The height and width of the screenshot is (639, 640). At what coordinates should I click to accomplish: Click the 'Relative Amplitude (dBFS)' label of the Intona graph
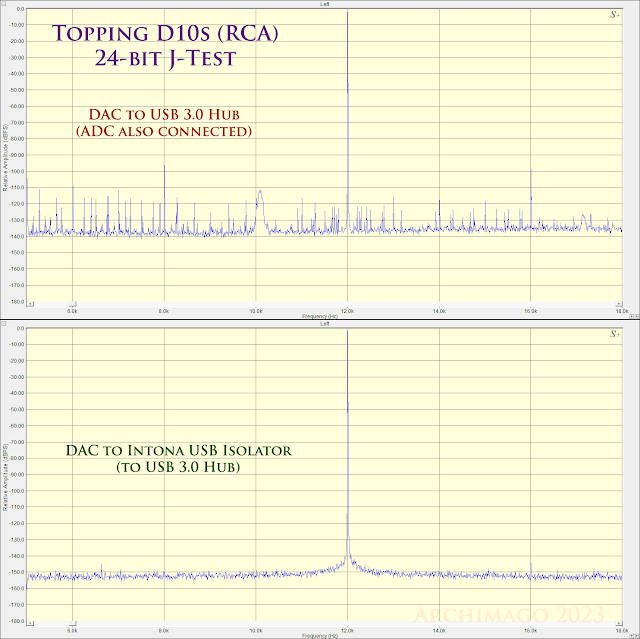click(5, 477)
